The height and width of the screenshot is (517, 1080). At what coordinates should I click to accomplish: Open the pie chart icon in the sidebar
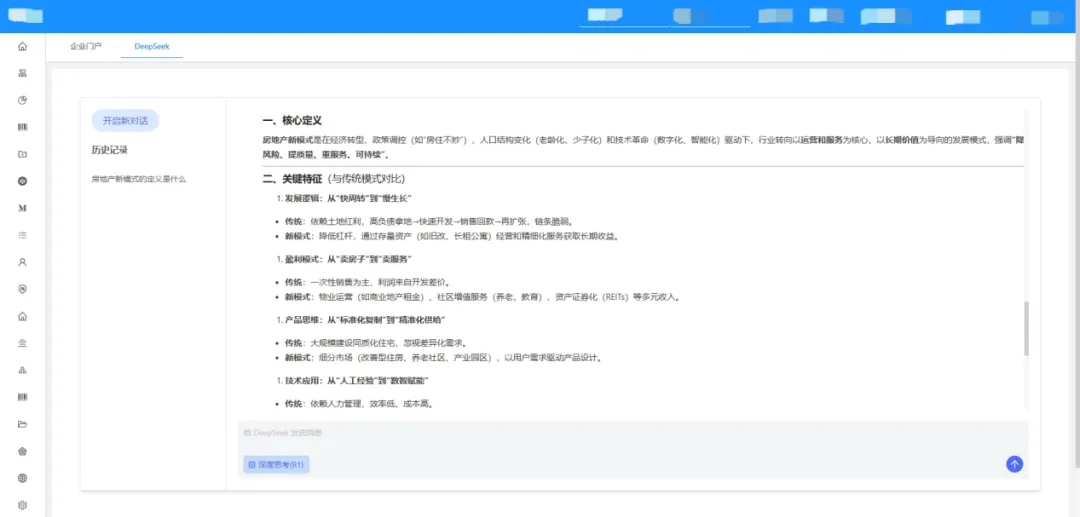pyautogui.click(x=22, y=100)
